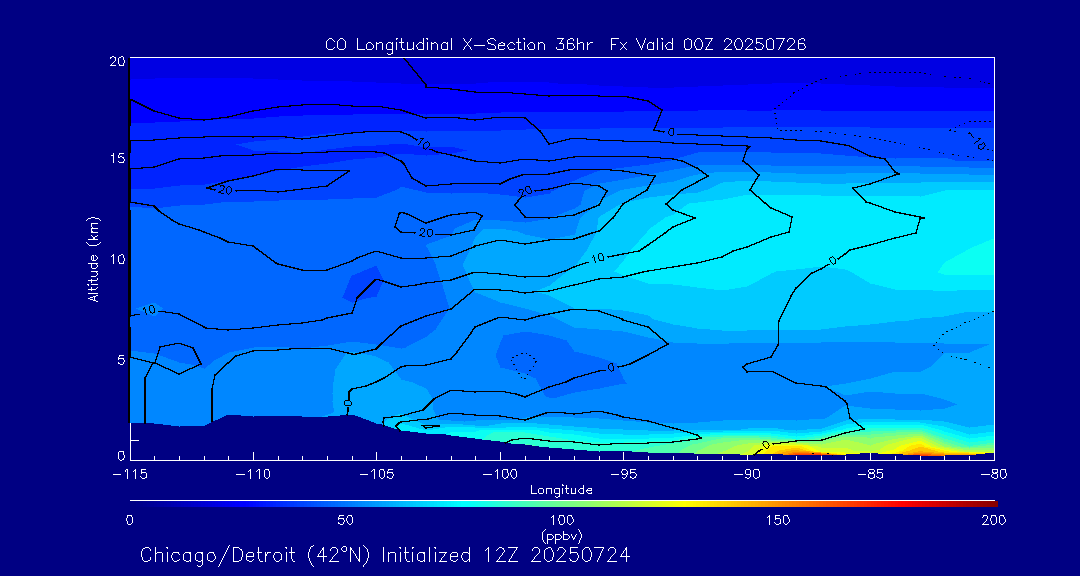The image size is (1080, 576).
Task: Select the "Initialized 12Z 20250724" footer text
Action: (x=506, y=555)
